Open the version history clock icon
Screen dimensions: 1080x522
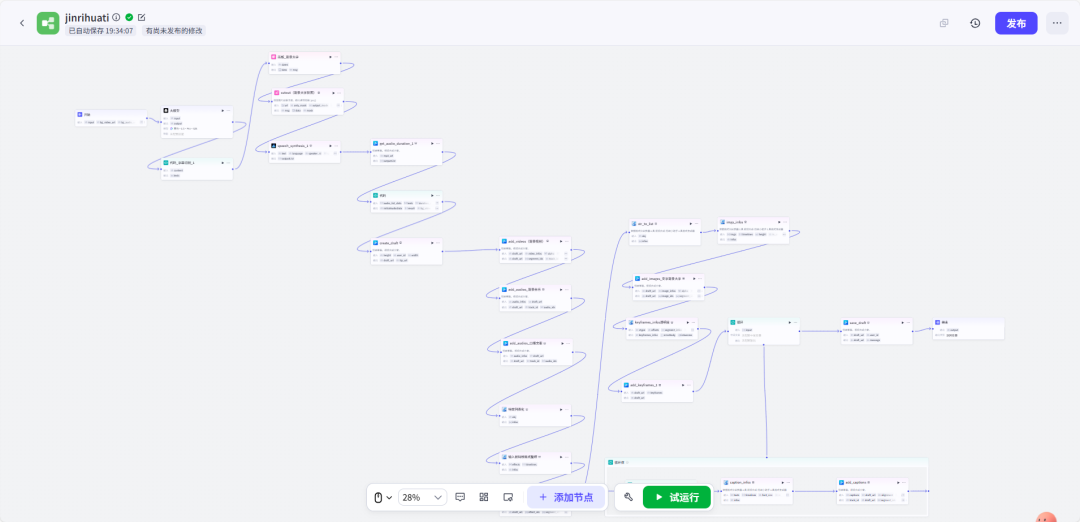point(975,23)
